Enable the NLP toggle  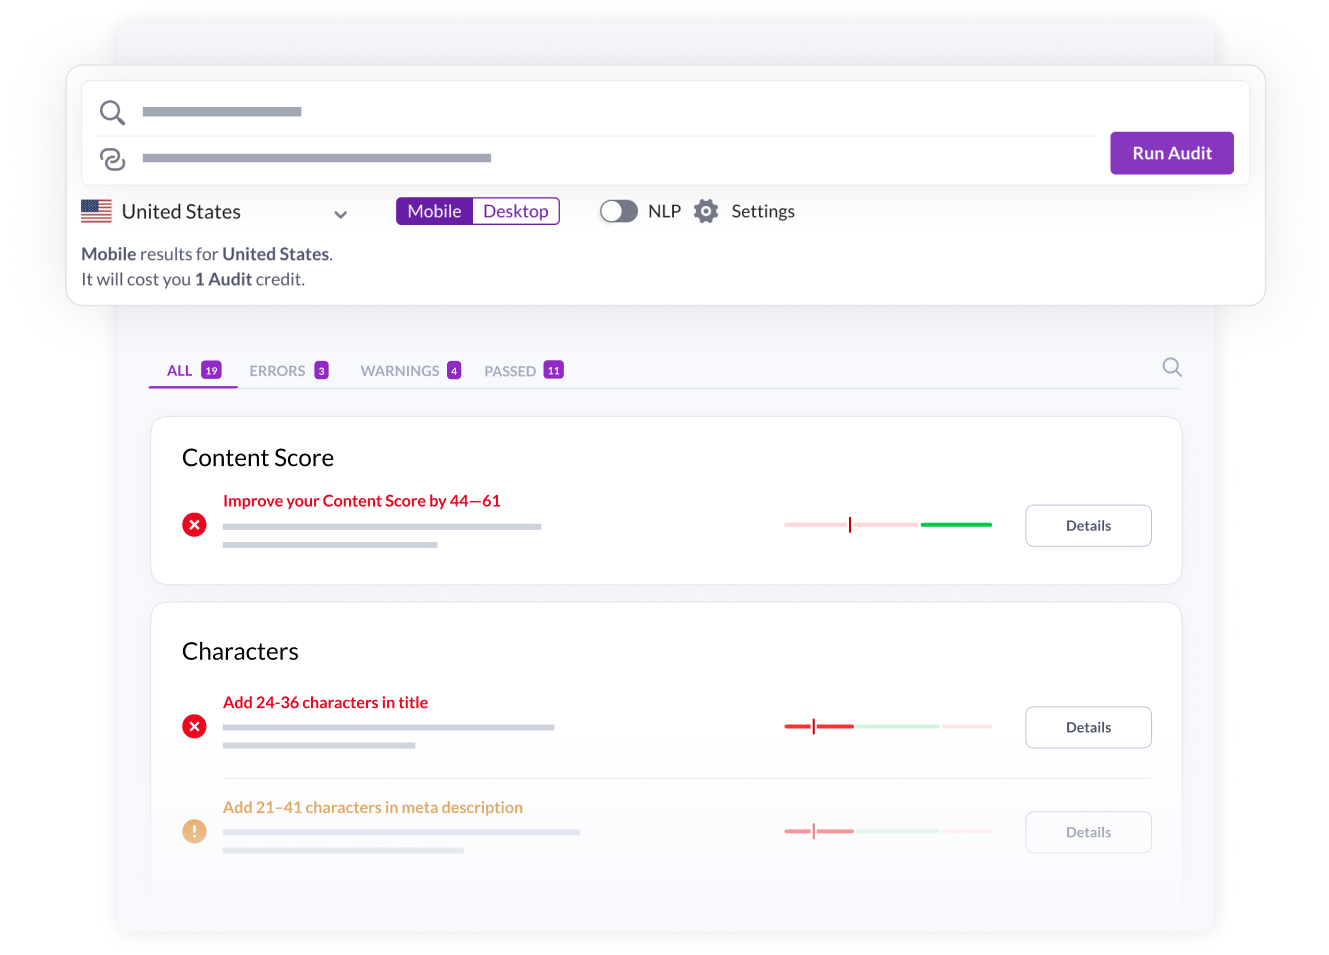click(618, 211)
